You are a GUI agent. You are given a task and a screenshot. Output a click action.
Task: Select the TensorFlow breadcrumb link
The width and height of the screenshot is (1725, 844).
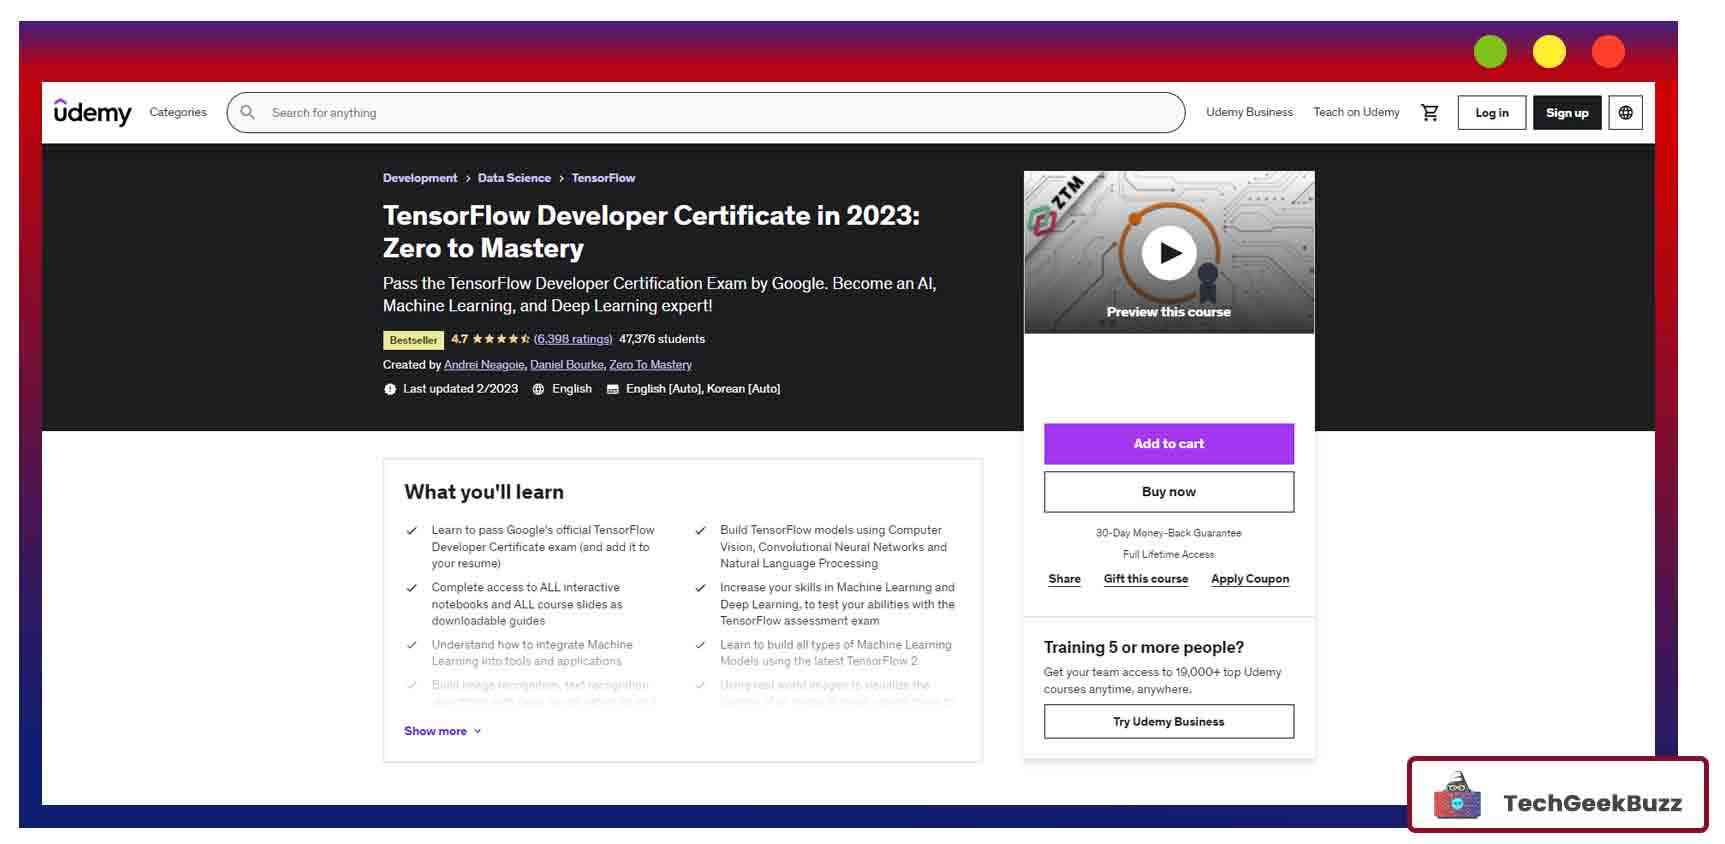(603, 178)
